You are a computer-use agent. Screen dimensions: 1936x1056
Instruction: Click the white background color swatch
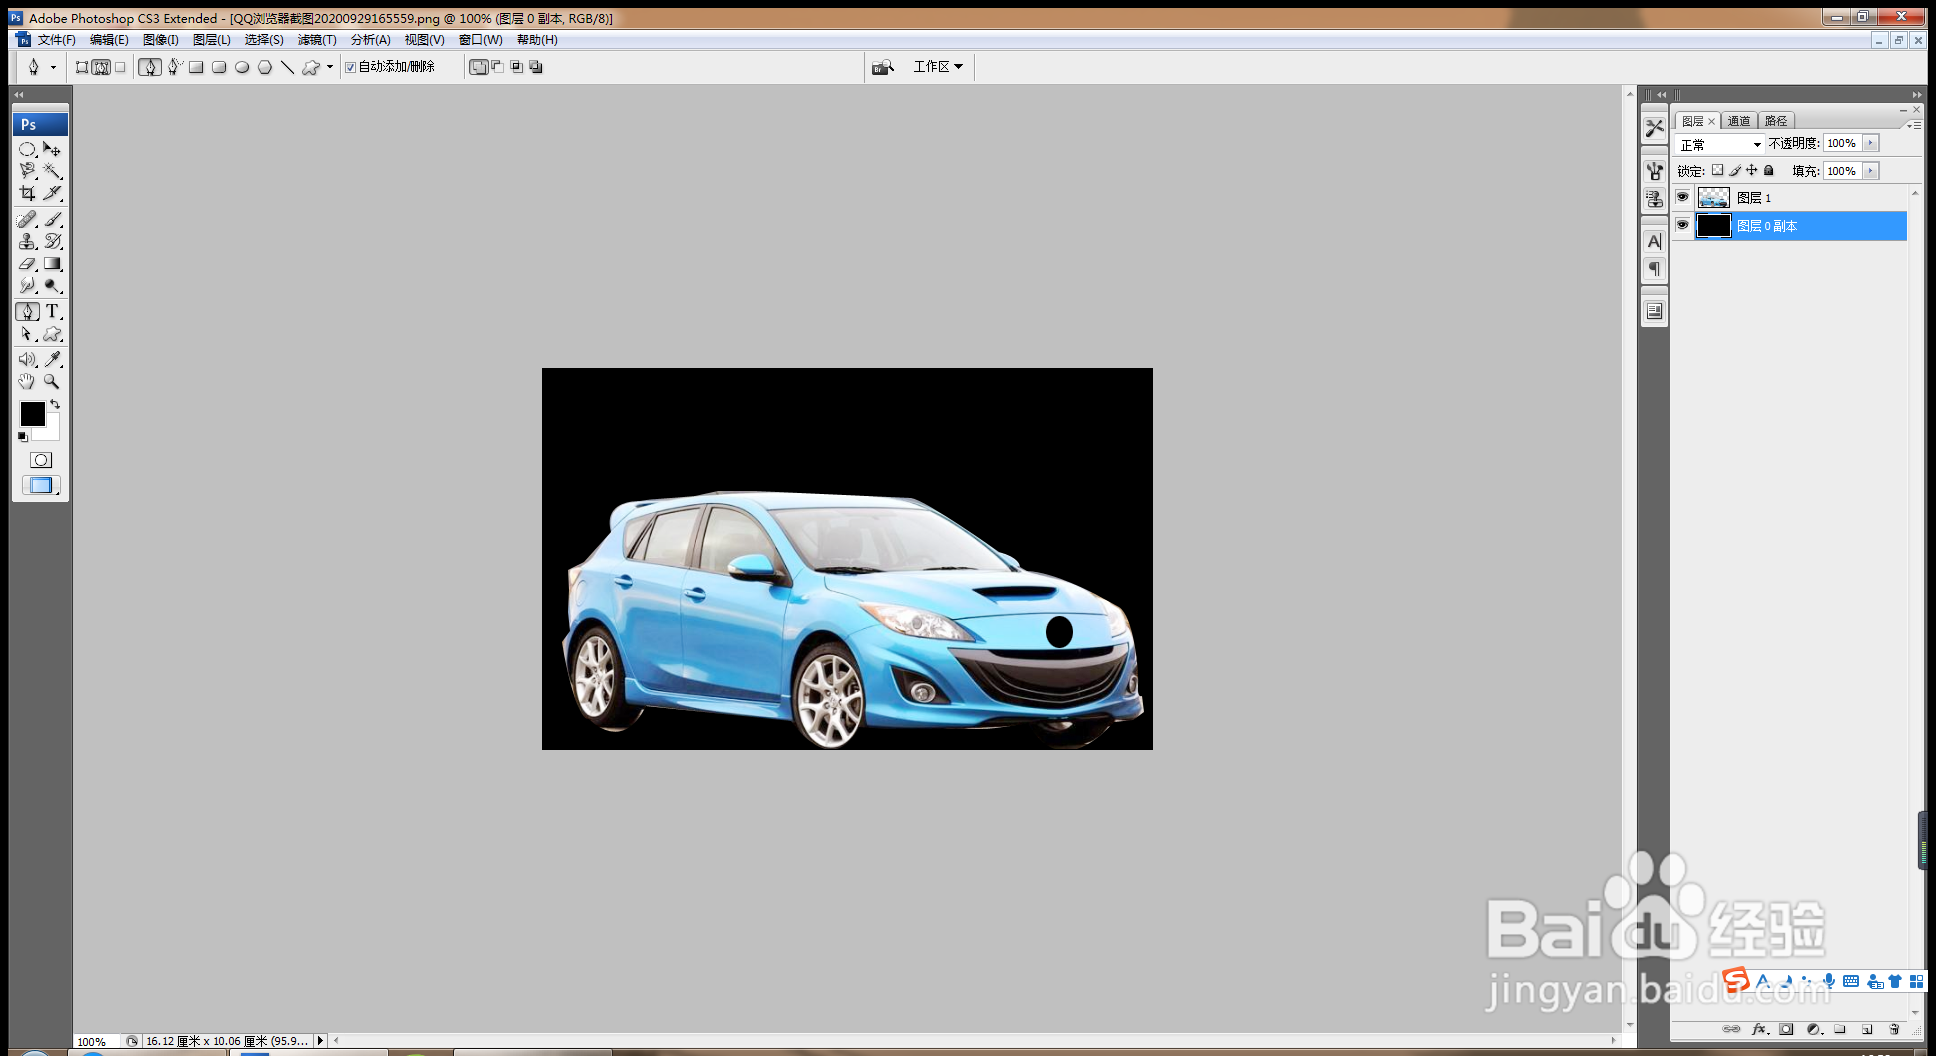pos(50,432)
